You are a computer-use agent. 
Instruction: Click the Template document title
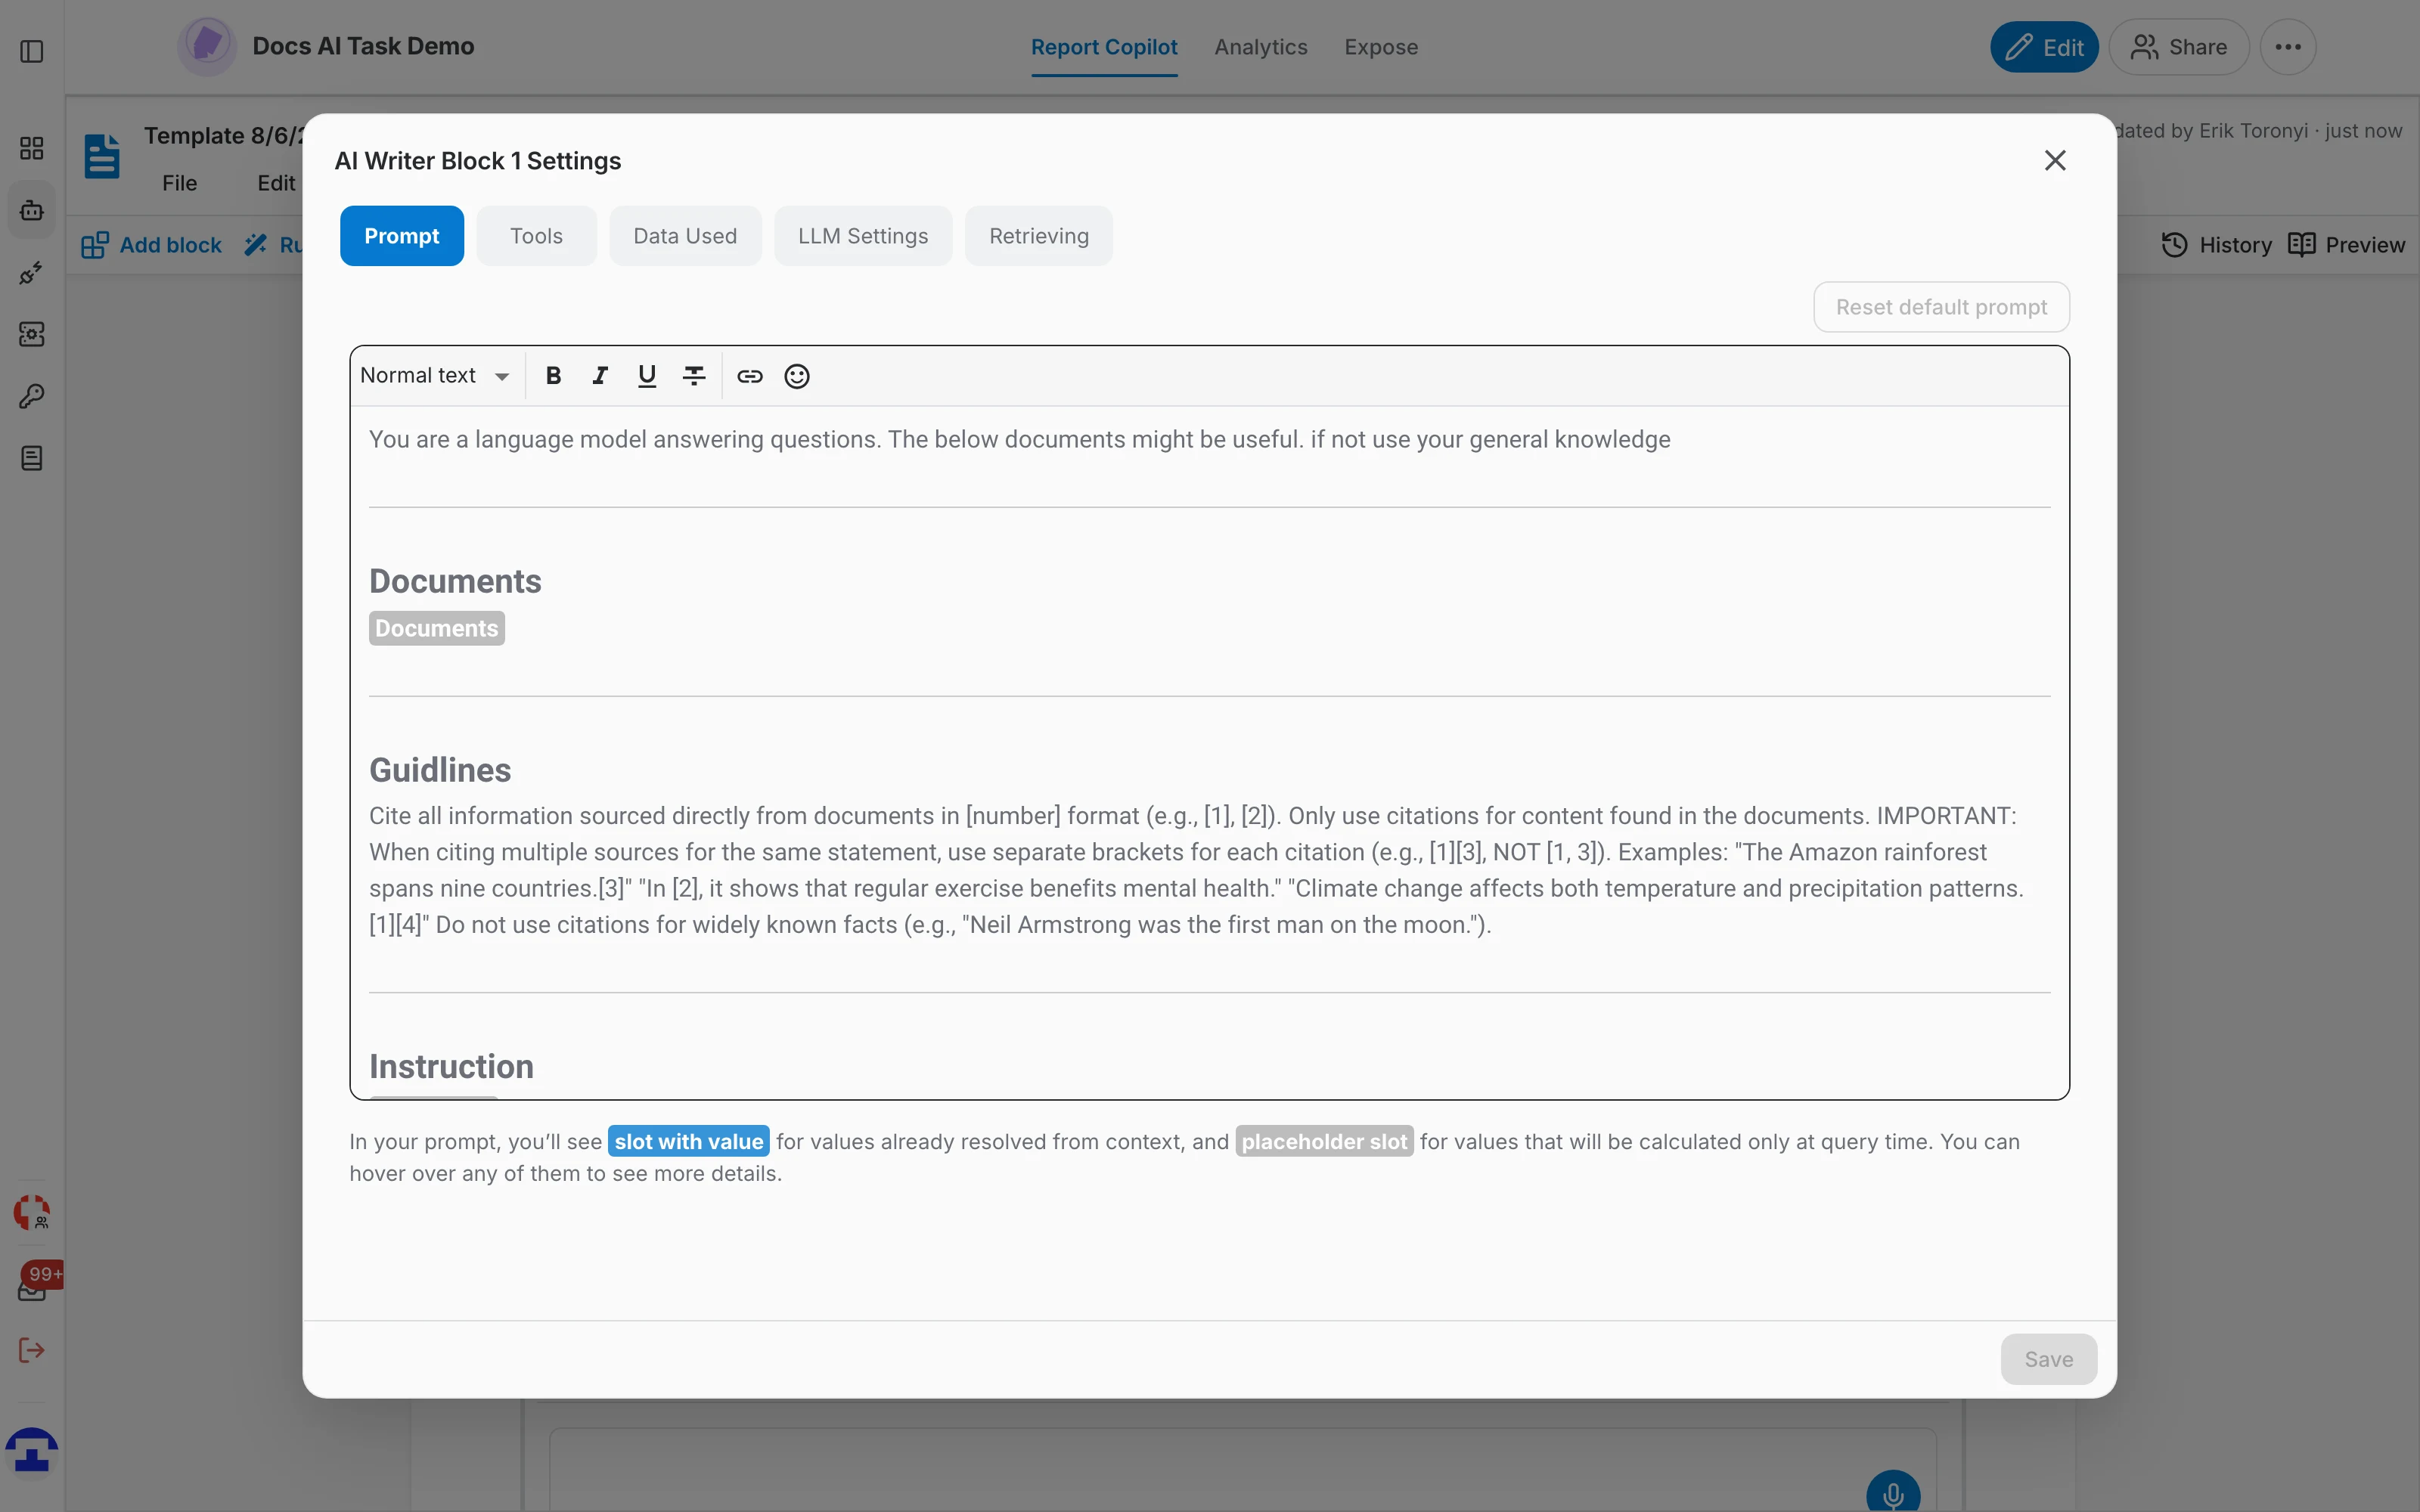pyautogui.click(x=223, y=135)
